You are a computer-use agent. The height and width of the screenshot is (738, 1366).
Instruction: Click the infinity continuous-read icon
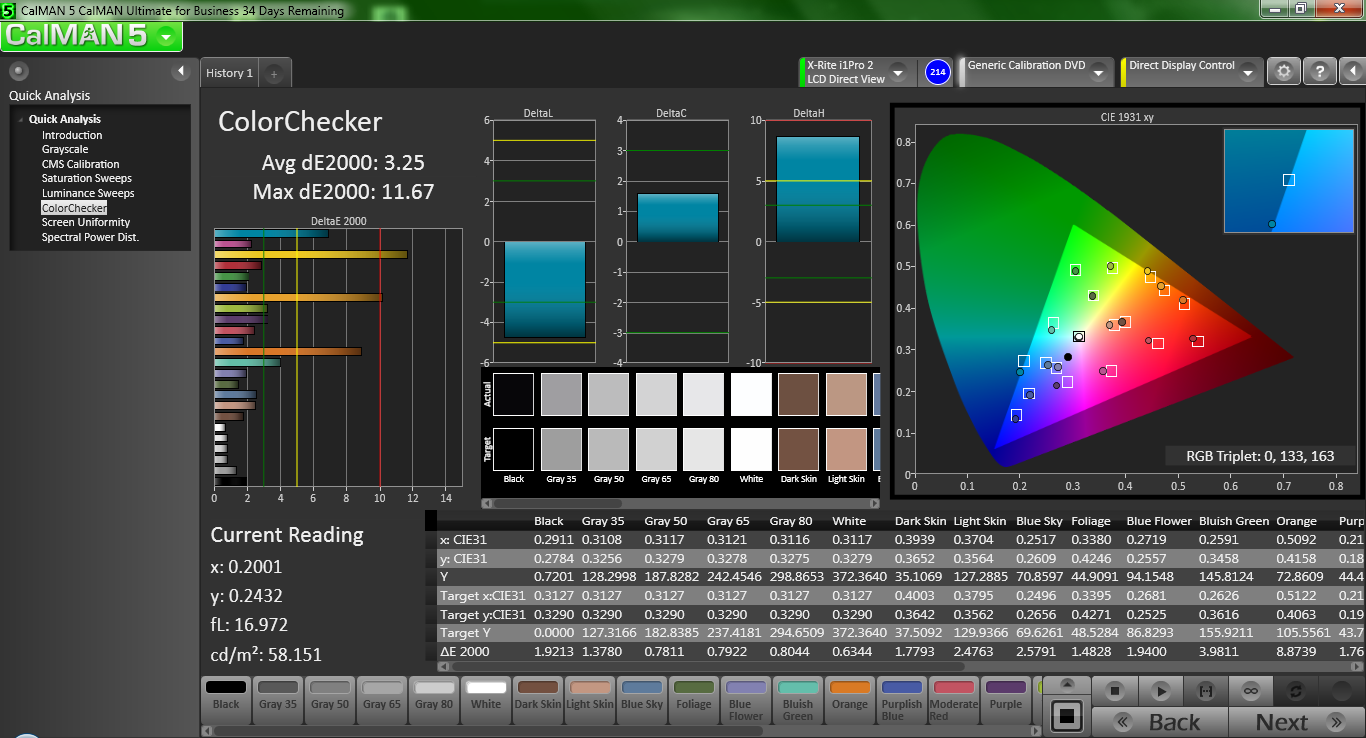click(1250, 690)
